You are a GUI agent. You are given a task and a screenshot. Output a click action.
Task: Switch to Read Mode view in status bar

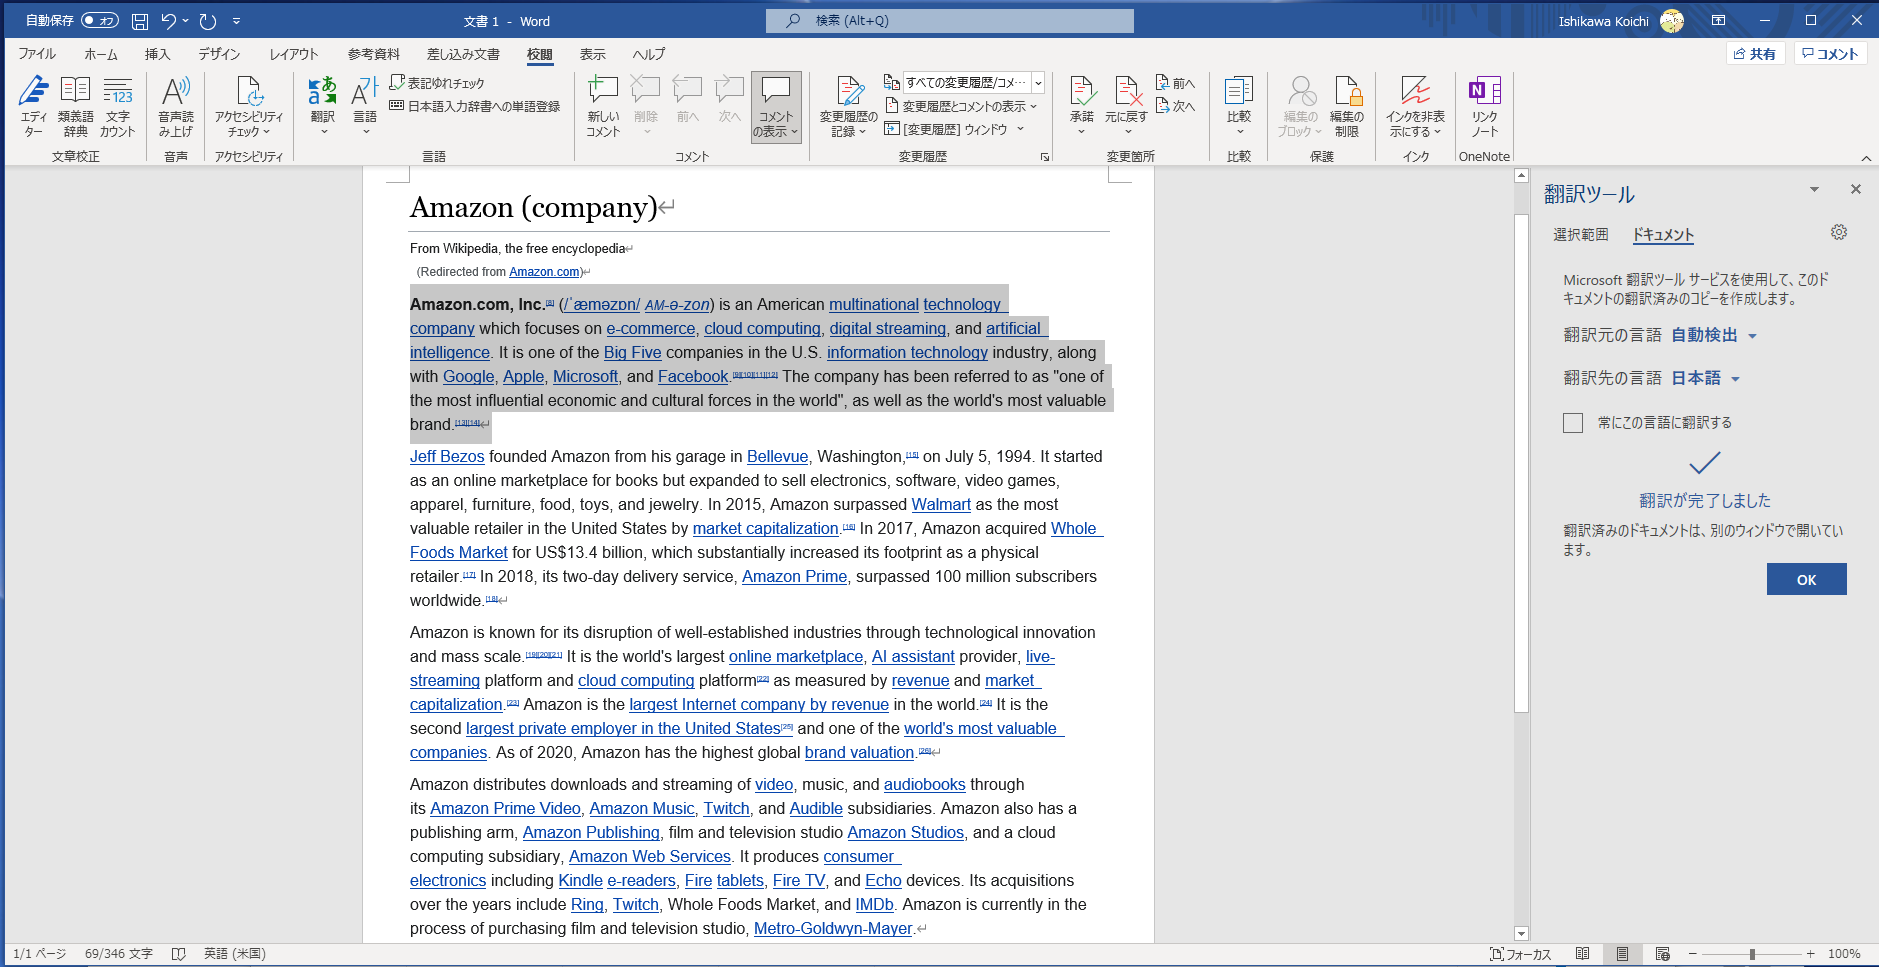pos(1582,954)
